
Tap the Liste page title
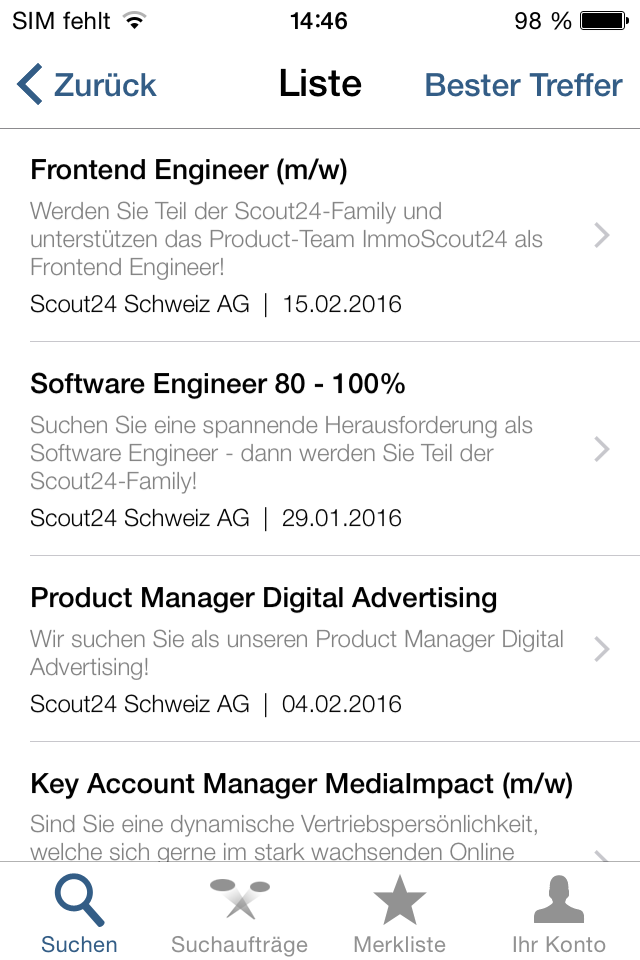[320, 84]
